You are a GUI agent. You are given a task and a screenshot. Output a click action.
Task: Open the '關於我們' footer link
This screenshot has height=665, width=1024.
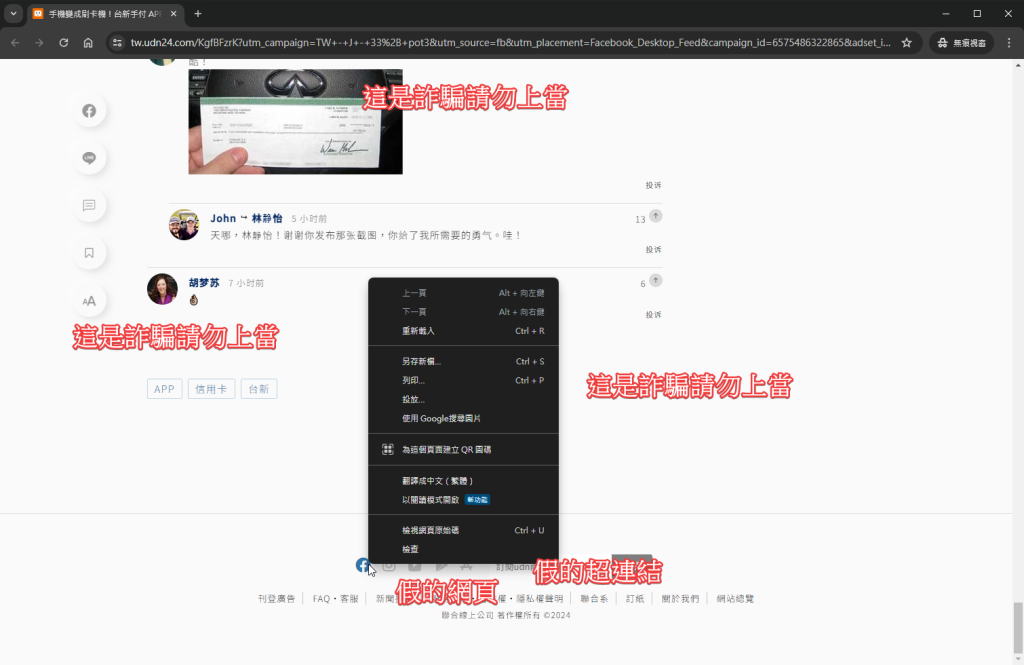pos(680,599)
